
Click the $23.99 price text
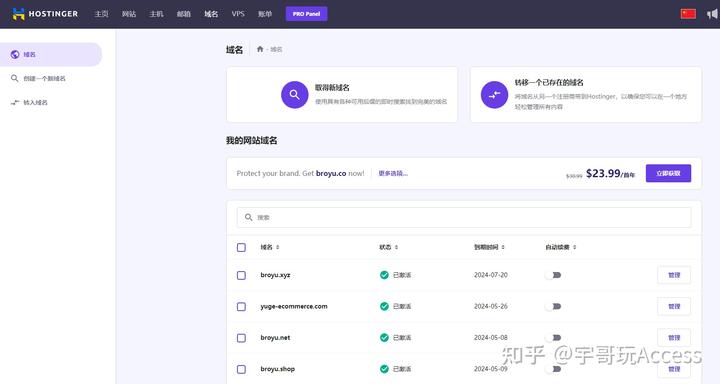coord(603,173)
